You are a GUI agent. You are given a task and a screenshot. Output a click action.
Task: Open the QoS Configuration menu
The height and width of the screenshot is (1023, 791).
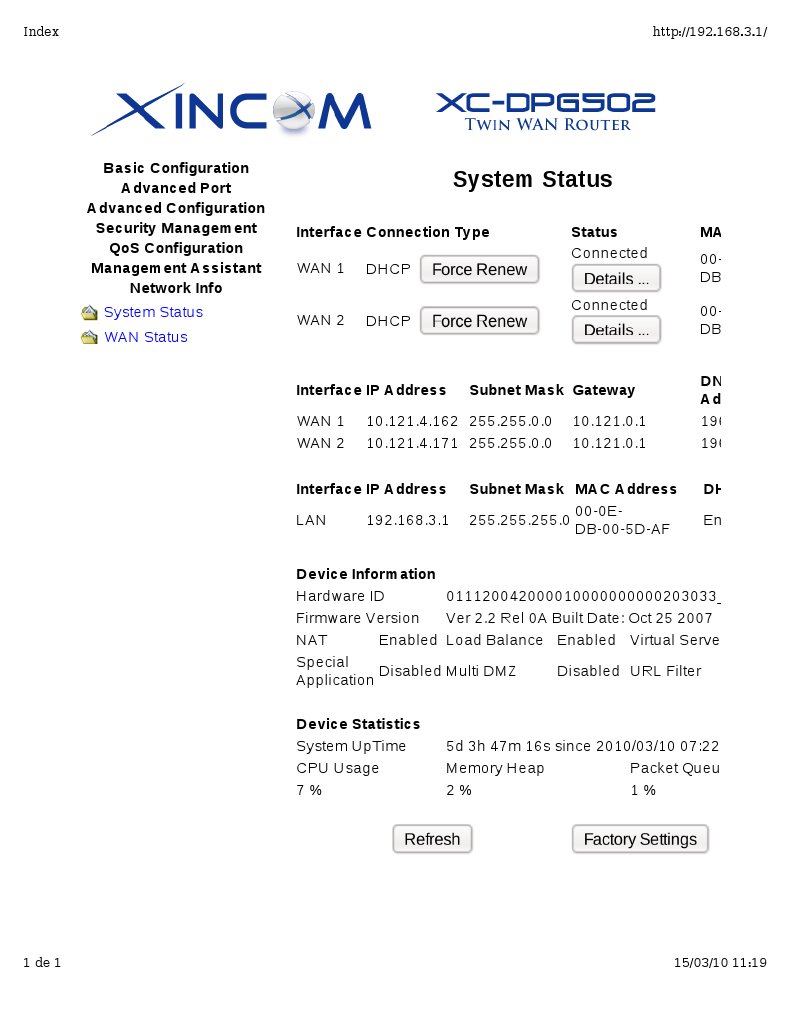[x=176, y=248]
